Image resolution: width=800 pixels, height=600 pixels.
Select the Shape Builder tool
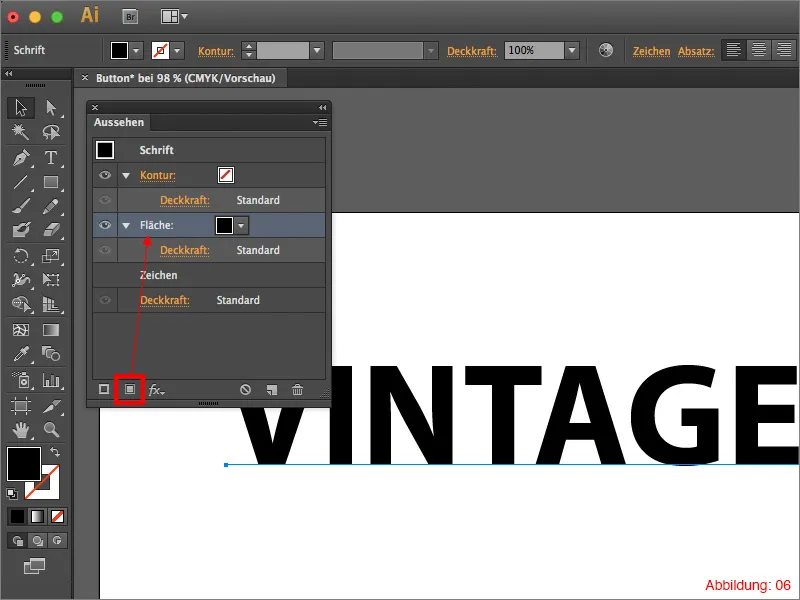pyautogui.click(x=21, y=304)
